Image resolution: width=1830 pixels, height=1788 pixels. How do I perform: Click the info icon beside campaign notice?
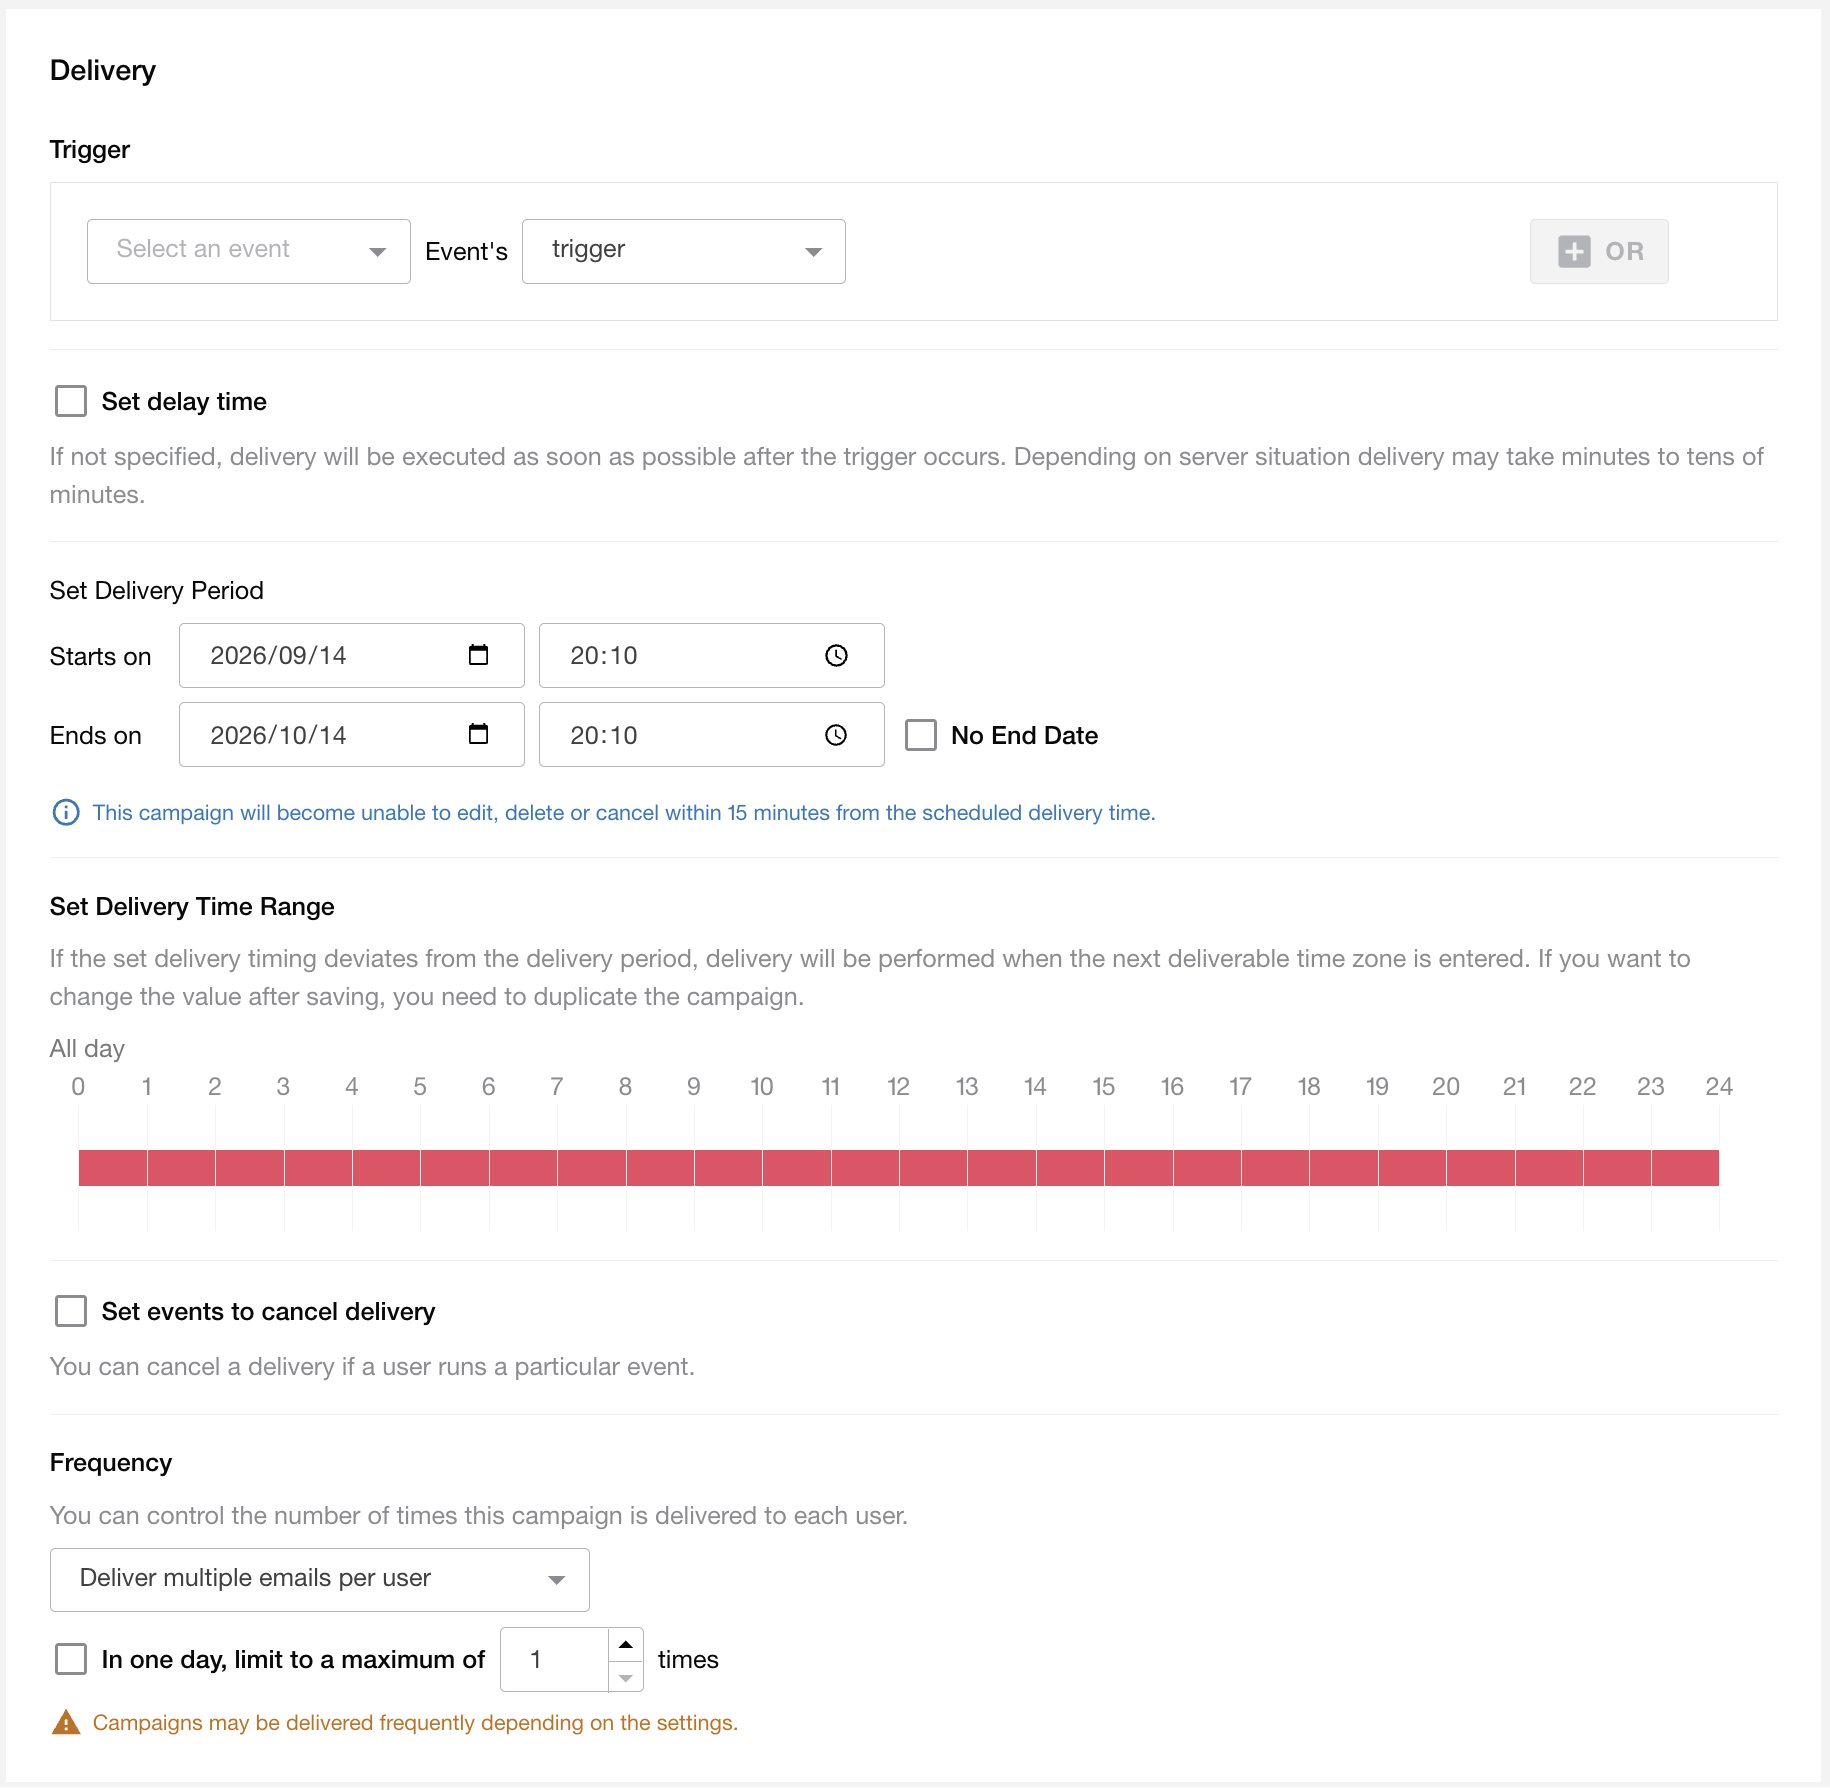pos(66,812)
